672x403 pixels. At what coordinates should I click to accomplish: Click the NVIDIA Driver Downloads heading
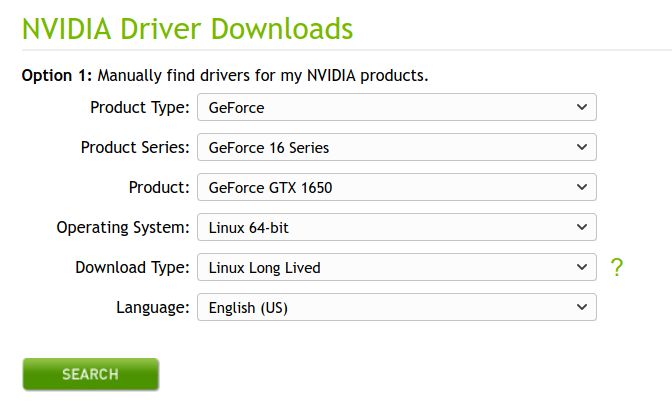pos(187,29)
